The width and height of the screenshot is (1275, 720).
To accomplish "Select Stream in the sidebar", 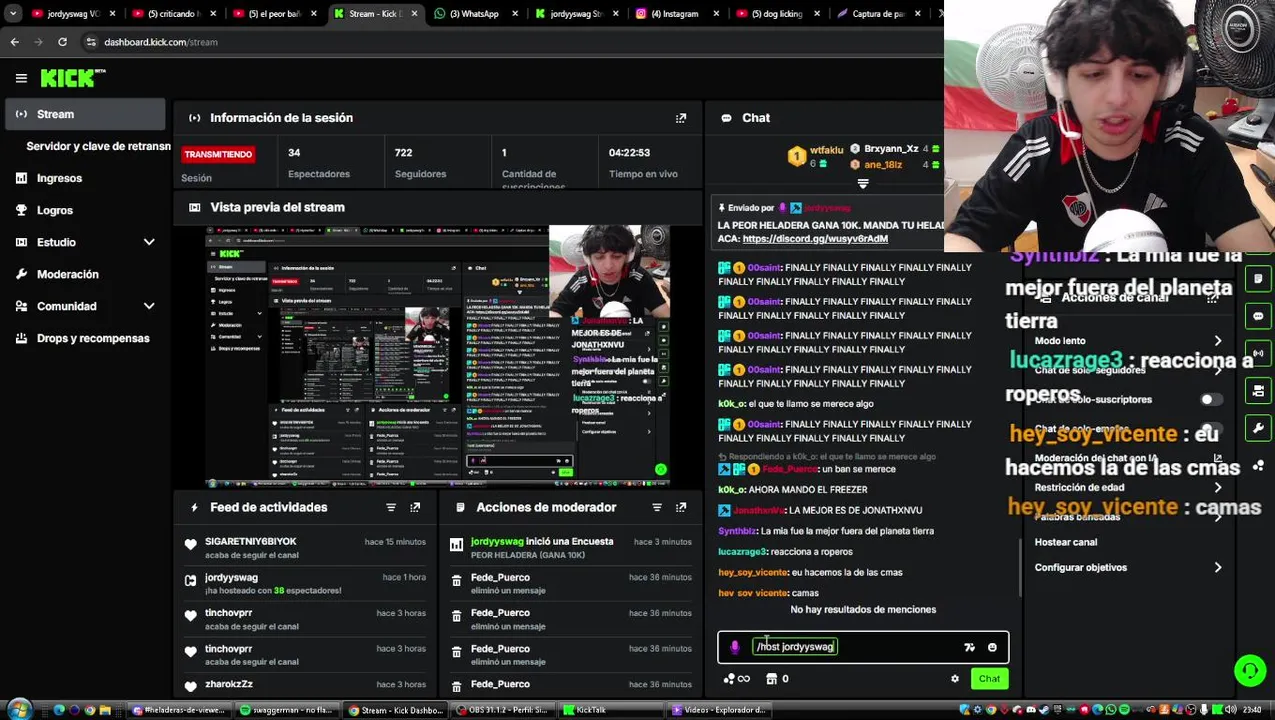I will [85, 114].
